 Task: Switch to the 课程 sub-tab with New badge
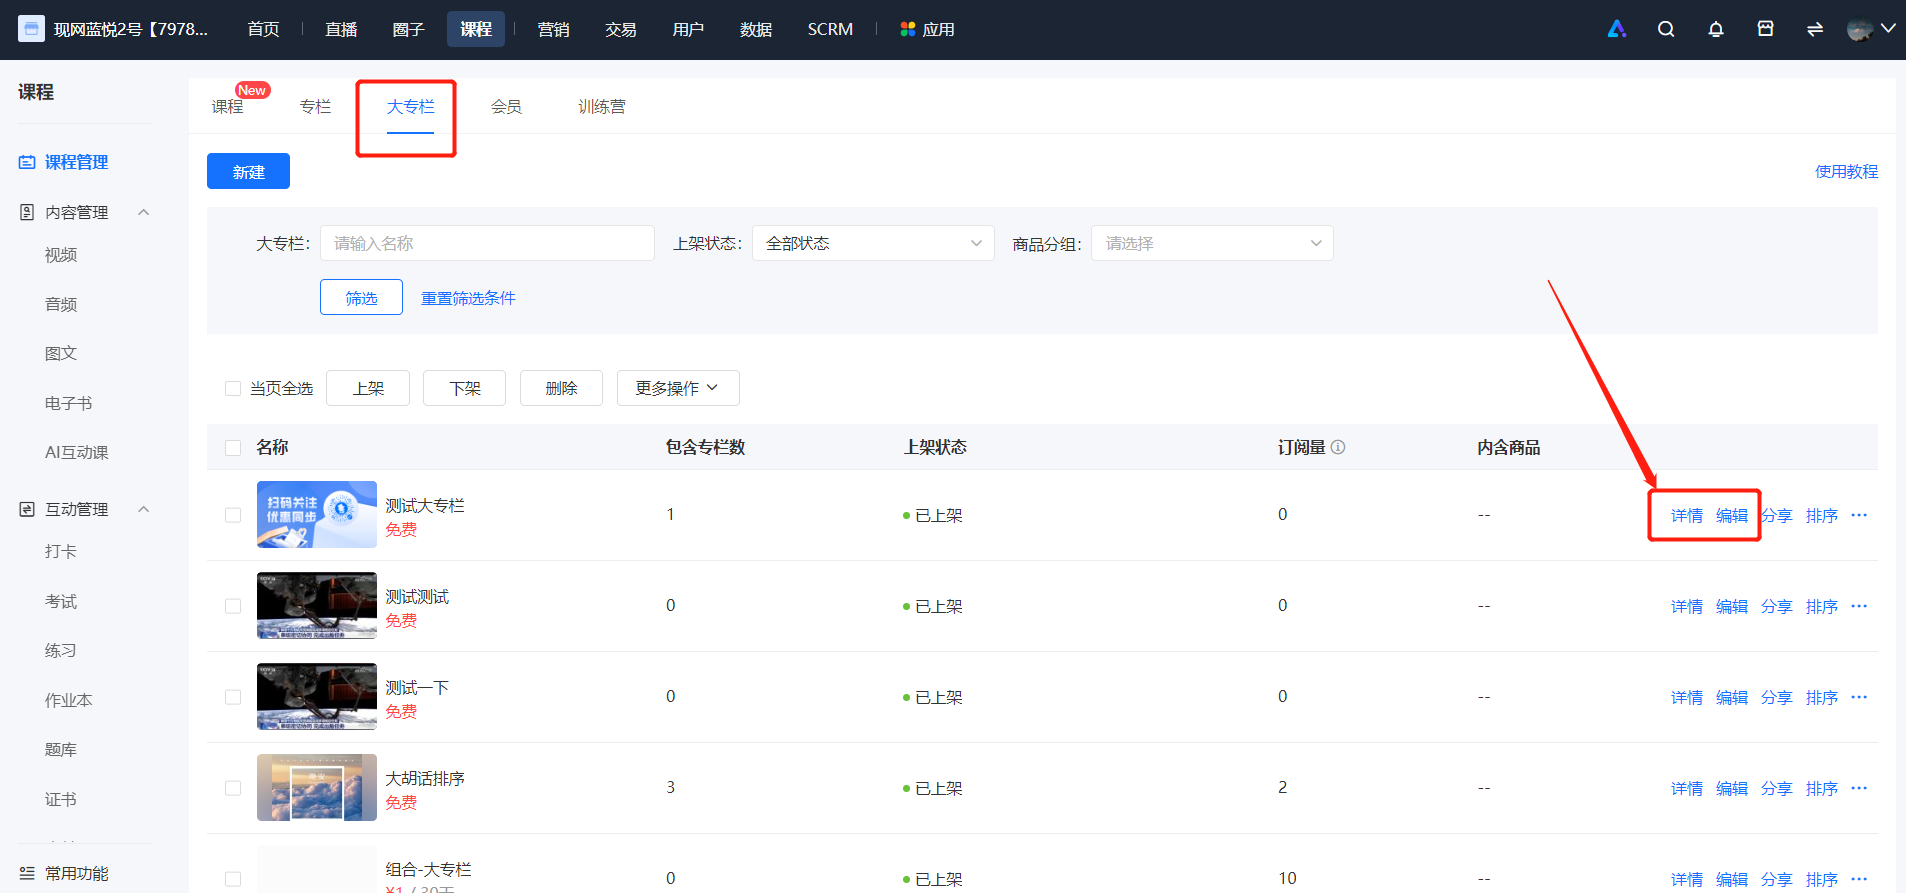coord(228,106)
